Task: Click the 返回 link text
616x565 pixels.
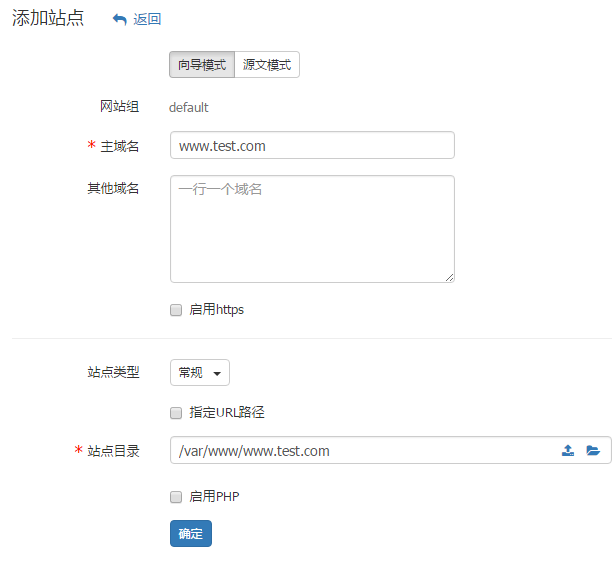Action: [x=147, y=19]
